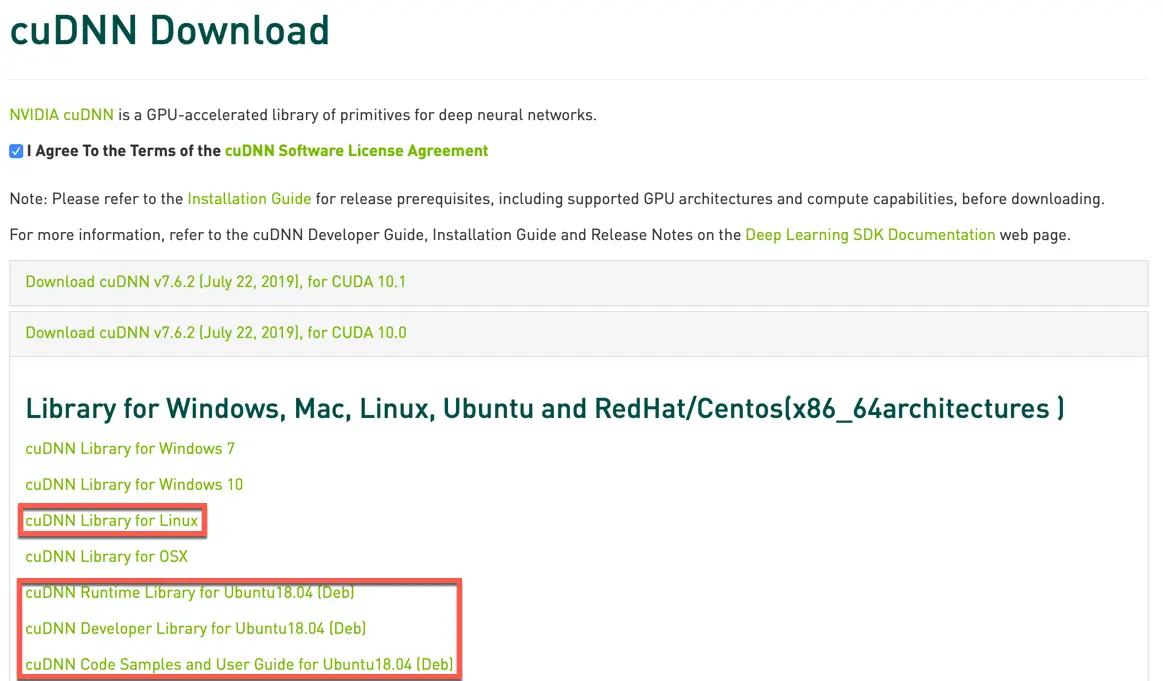
Task: Download cuDNN Library for Linux
Action: (x=112, y=521)
